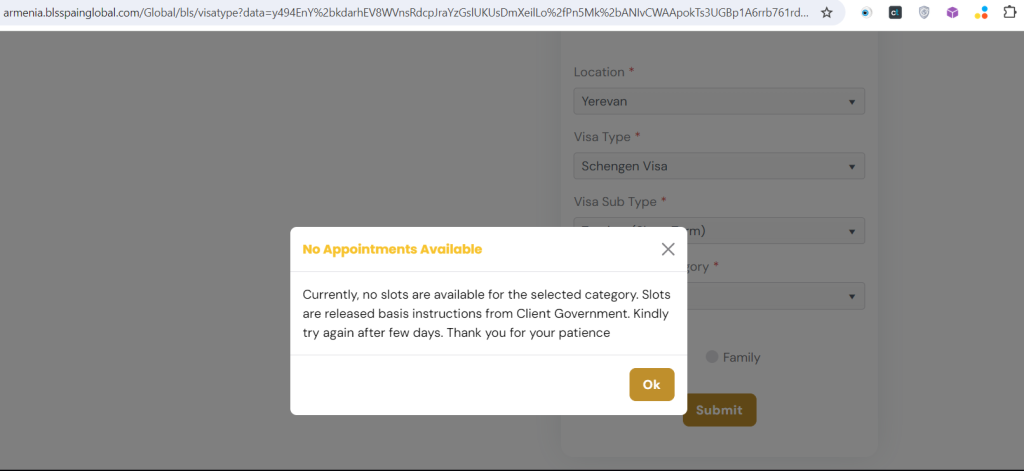This screenshot has height=471, width=1024.
Task: Click the No Appointments Available title
Action: coord(392,249)
